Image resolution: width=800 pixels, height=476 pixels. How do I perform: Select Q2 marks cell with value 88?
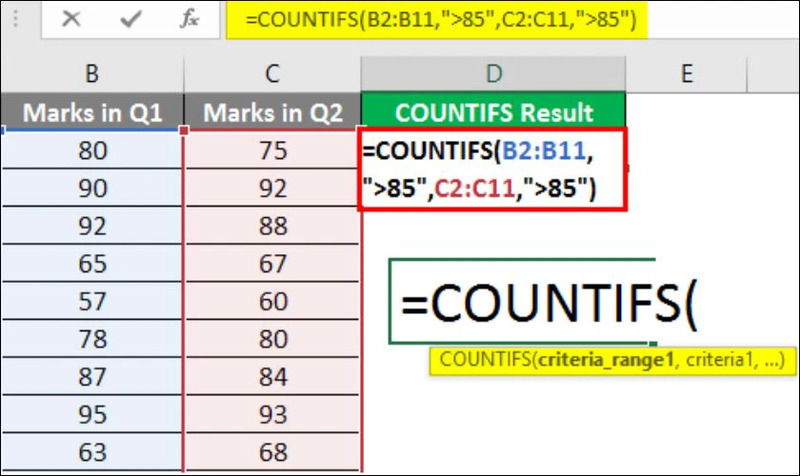(x=272, y=226)
